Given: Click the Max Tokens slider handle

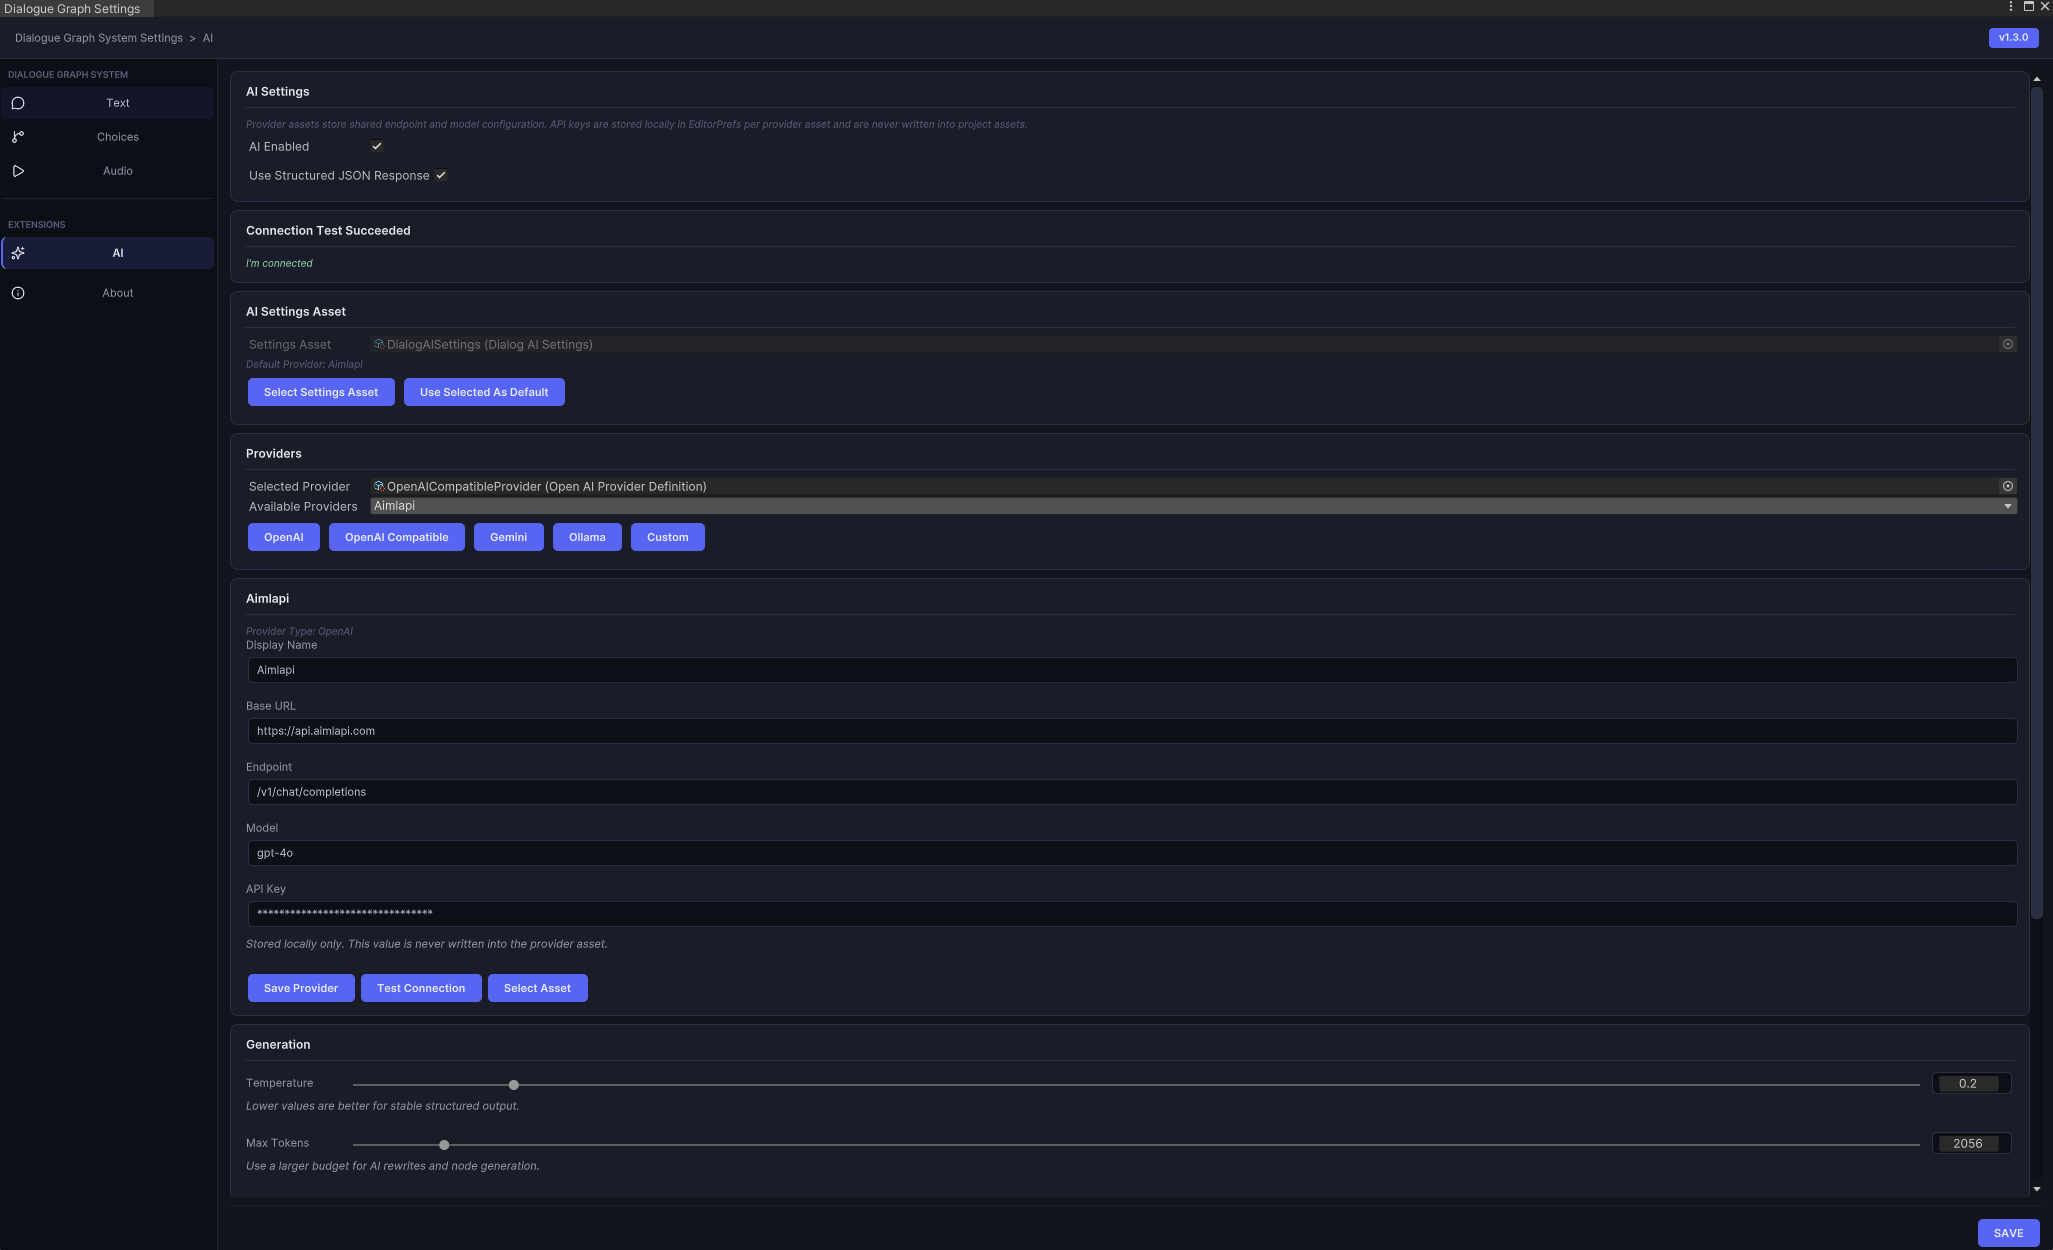Looking at the screenshot, I should click(x=444, y=1145).
